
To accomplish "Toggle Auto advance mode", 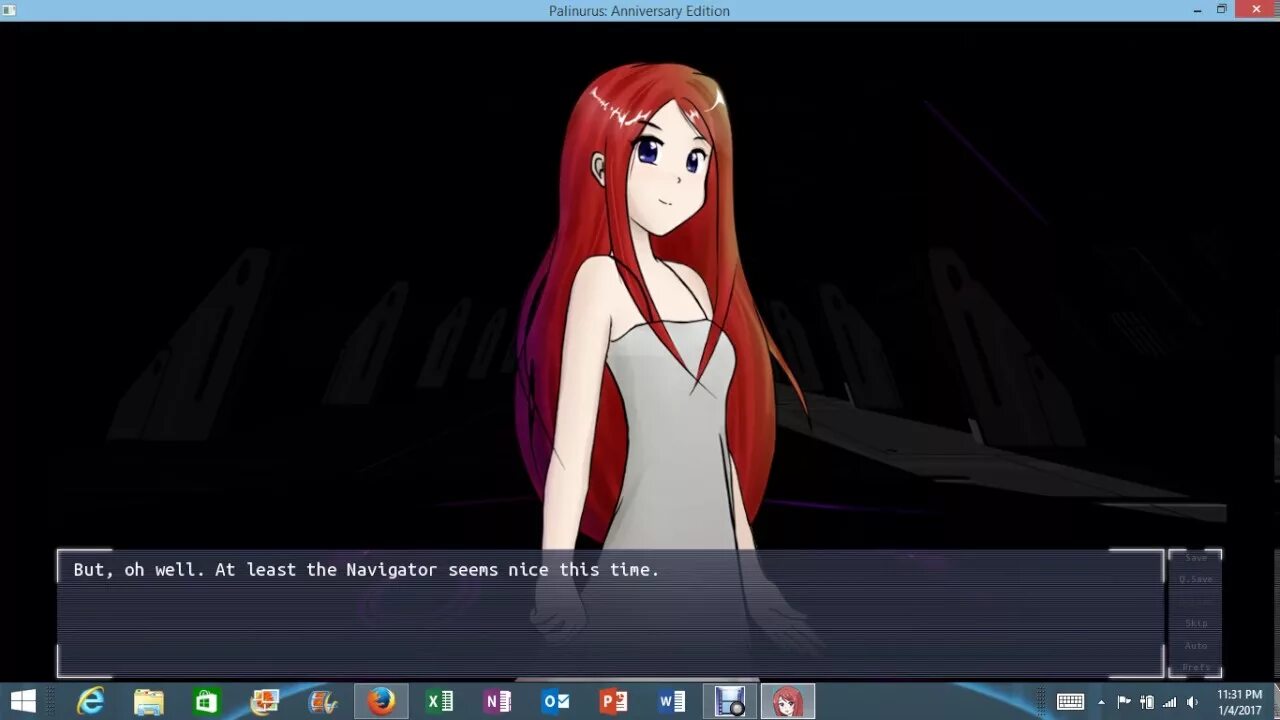I will click(1195, 645).
